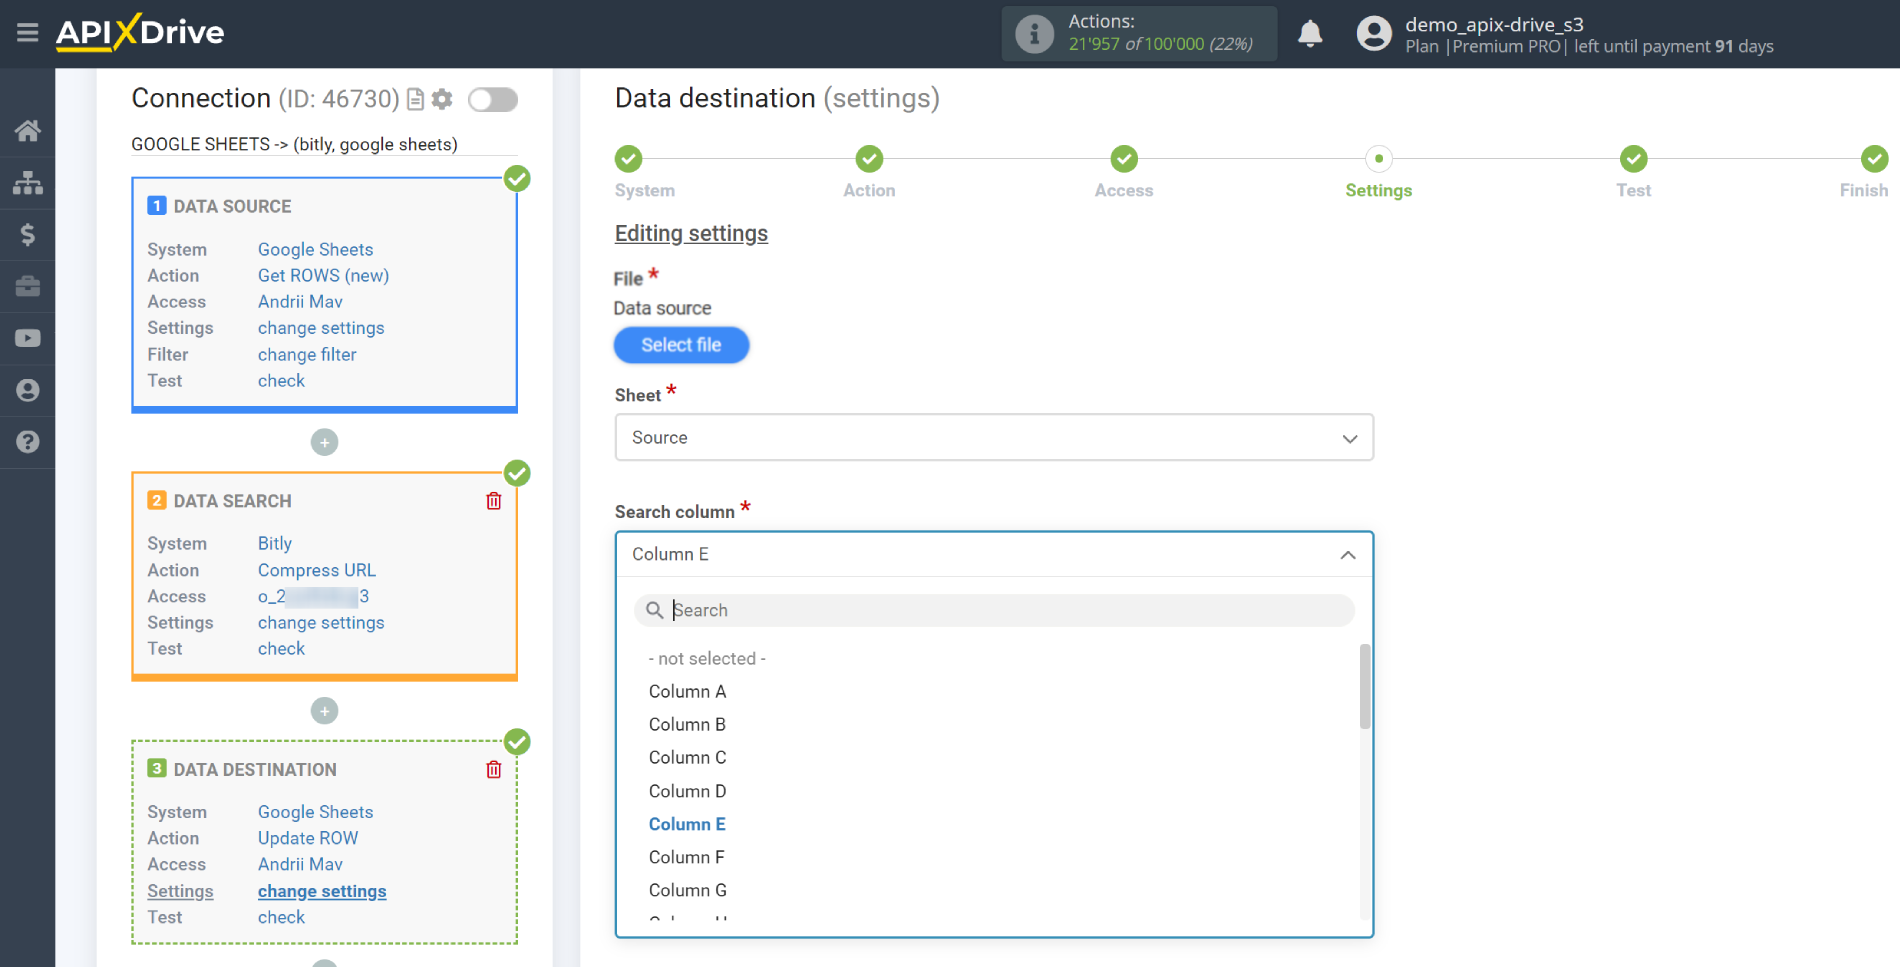Image resolution: width=1900 pixels, height=967 pixels.
Task: Click the Editing settings heading
Action: pyautogui.click(x=691, y=234)
